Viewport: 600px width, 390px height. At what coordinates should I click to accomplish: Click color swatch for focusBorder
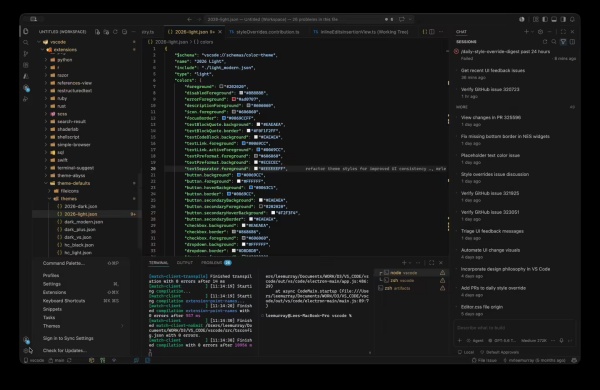tap(224, 118)
